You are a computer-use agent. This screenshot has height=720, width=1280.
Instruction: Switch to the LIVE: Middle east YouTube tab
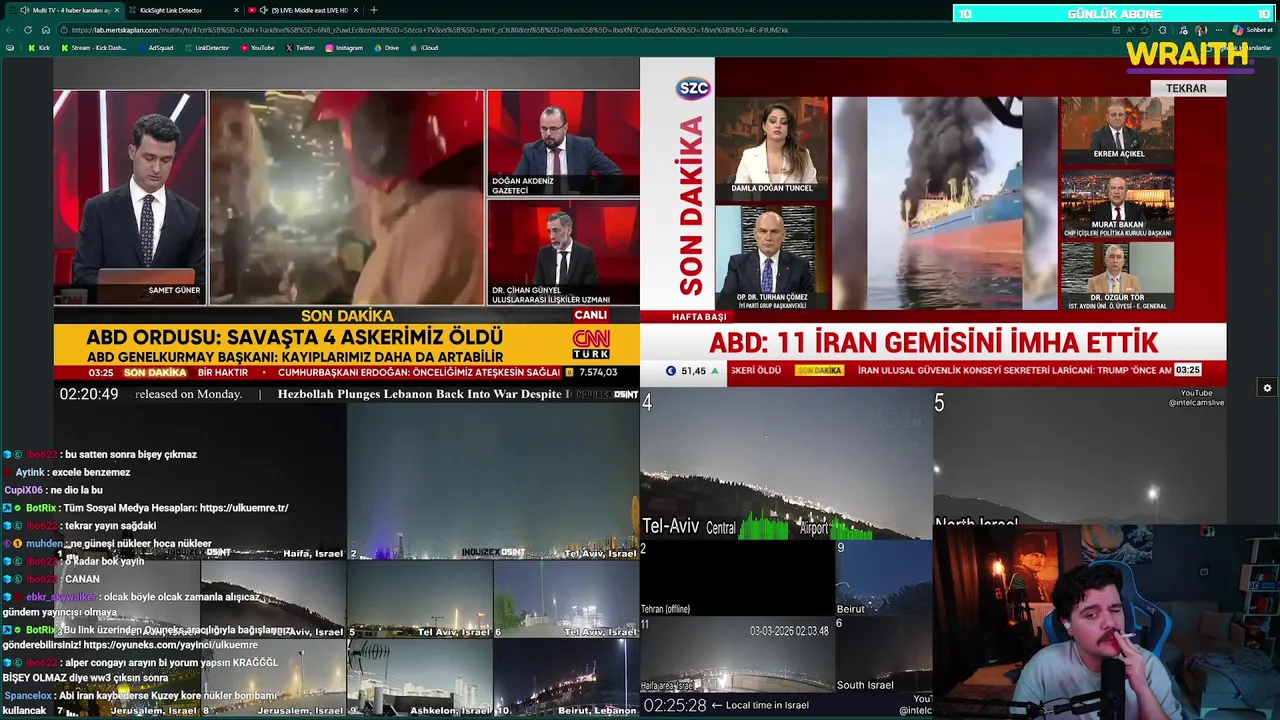pos(304,10)
